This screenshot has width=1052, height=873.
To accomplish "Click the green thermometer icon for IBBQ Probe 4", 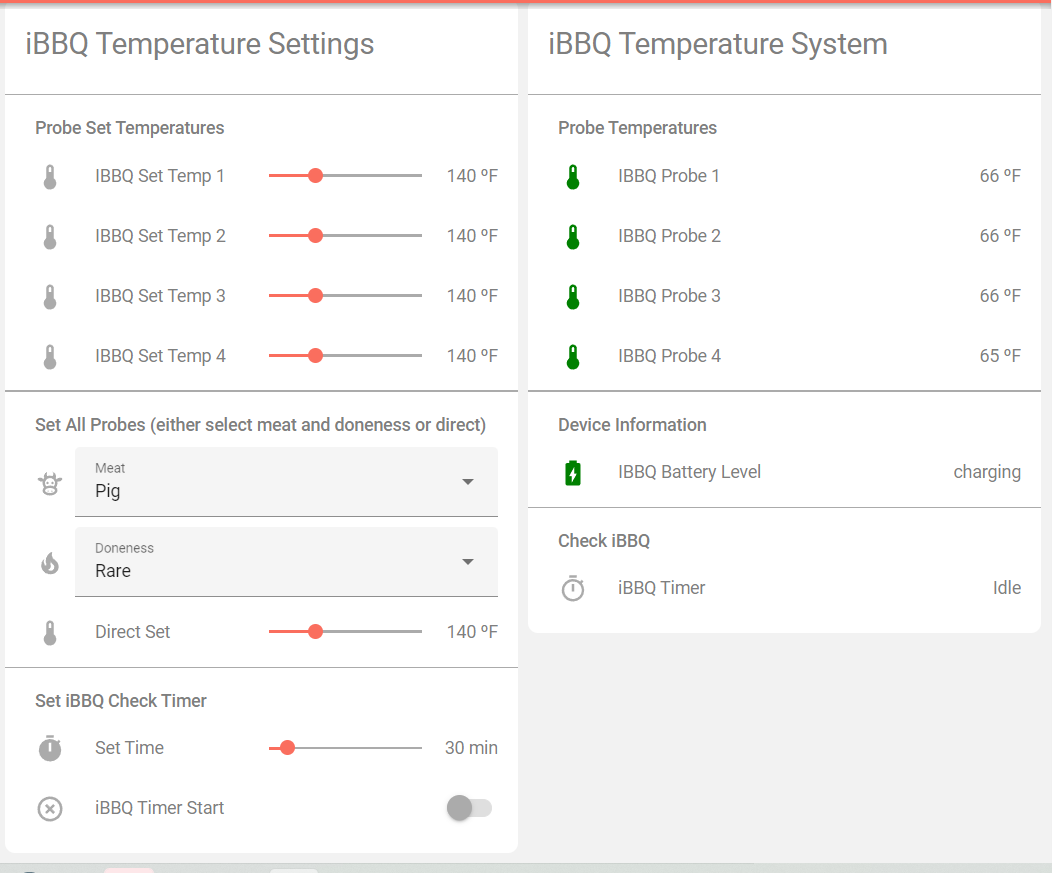I will pos(573,356).
